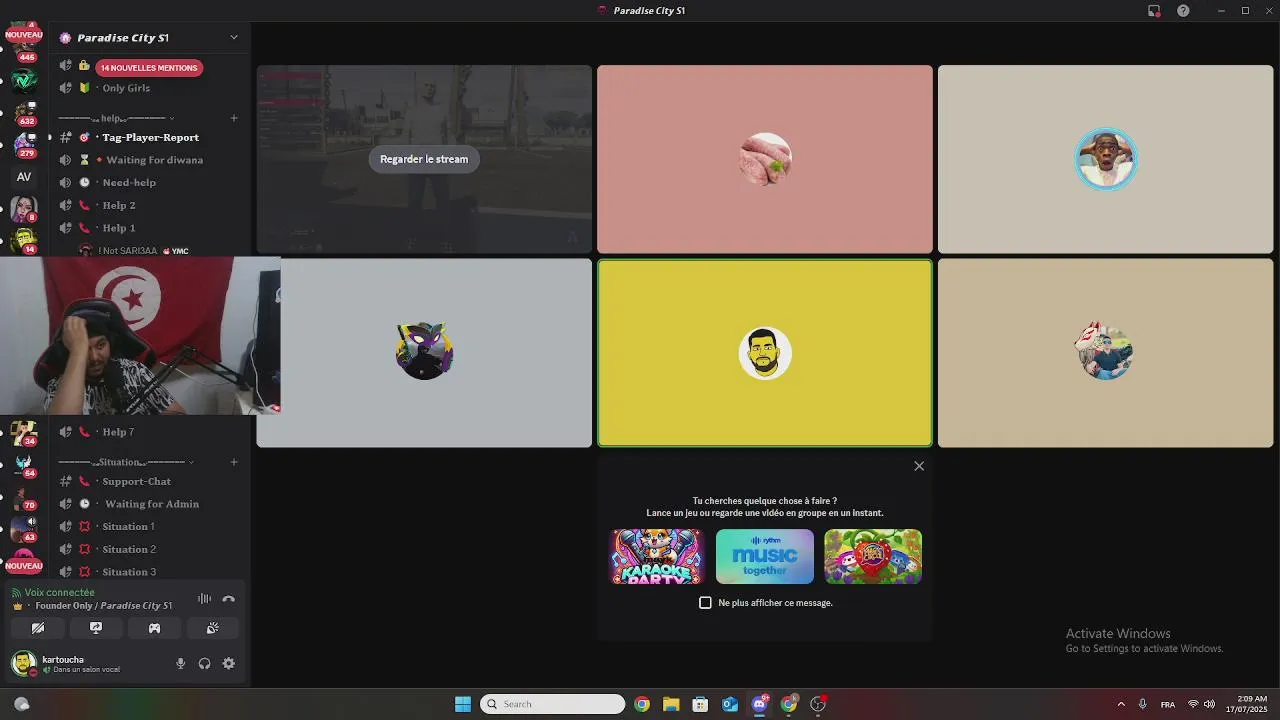The height and width of the screenshot is (720, 1280).
Task: Join the Help 1 voice channel
Action: coord(149,228)
